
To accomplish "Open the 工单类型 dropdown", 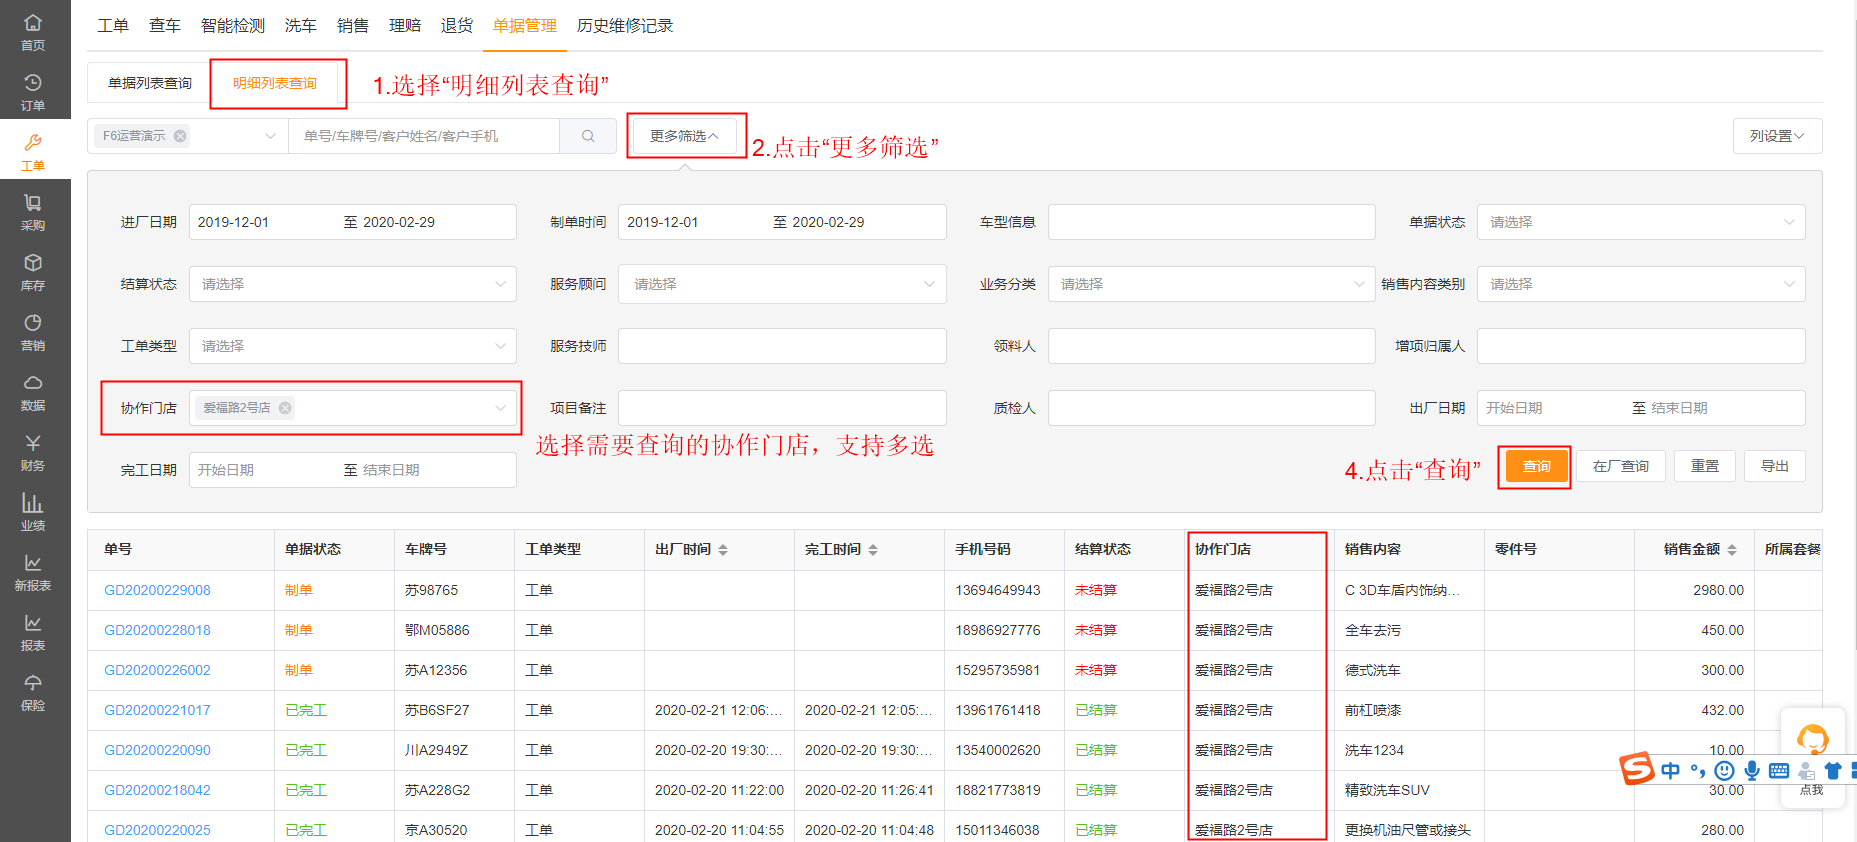I will [353, 346].
